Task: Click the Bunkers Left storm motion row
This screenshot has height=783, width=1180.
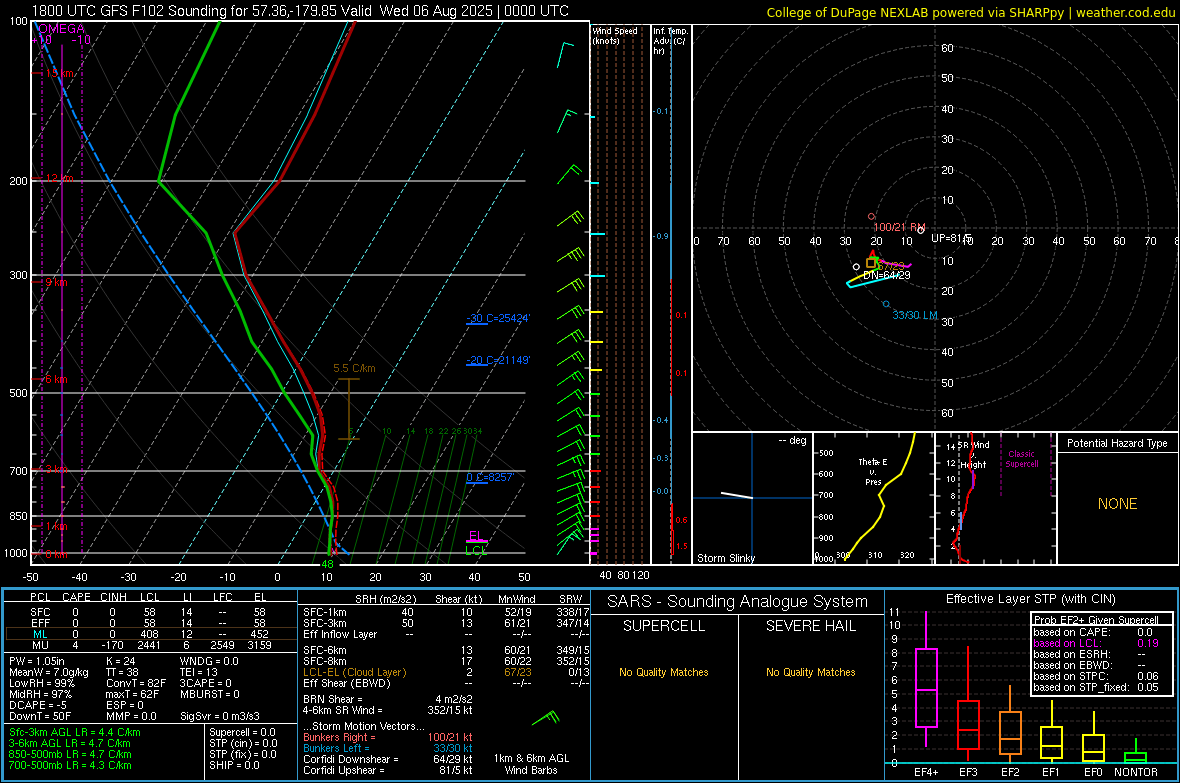Action: click(388, 748)
